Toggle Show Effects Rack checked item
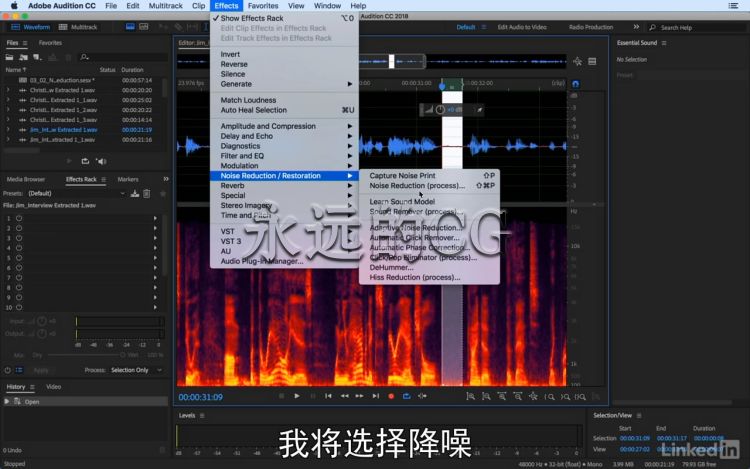The width and height of the screenshot is (750, 469). pos(284,18)
